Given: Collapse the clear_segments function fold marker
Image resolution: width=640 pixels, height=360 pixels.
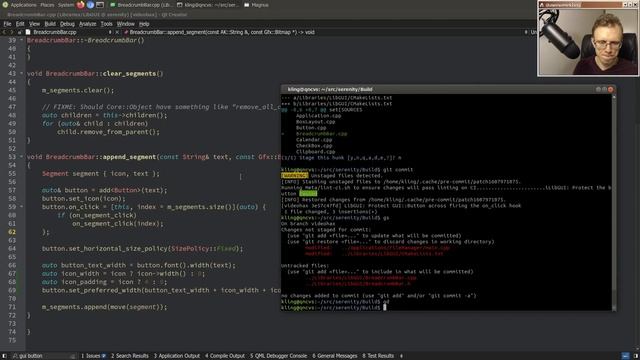Looking at the screenshot, I should tap(21, 73).
